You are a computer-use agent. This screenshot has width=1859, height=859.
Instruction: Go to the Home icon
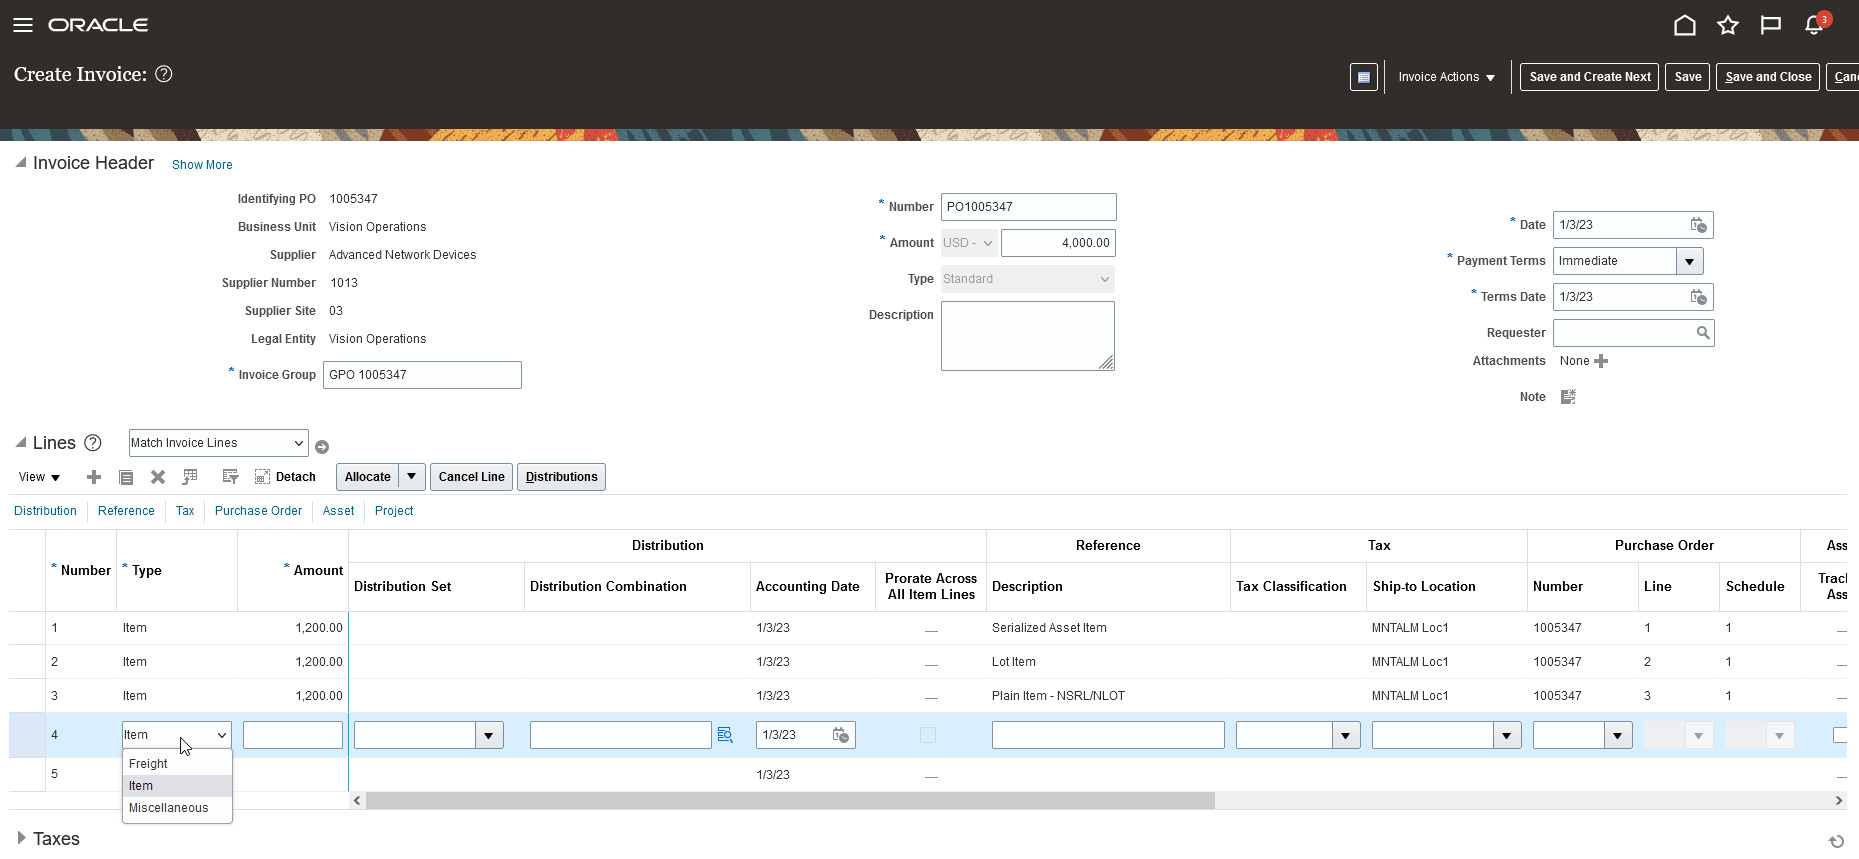tap(1685, 25)
